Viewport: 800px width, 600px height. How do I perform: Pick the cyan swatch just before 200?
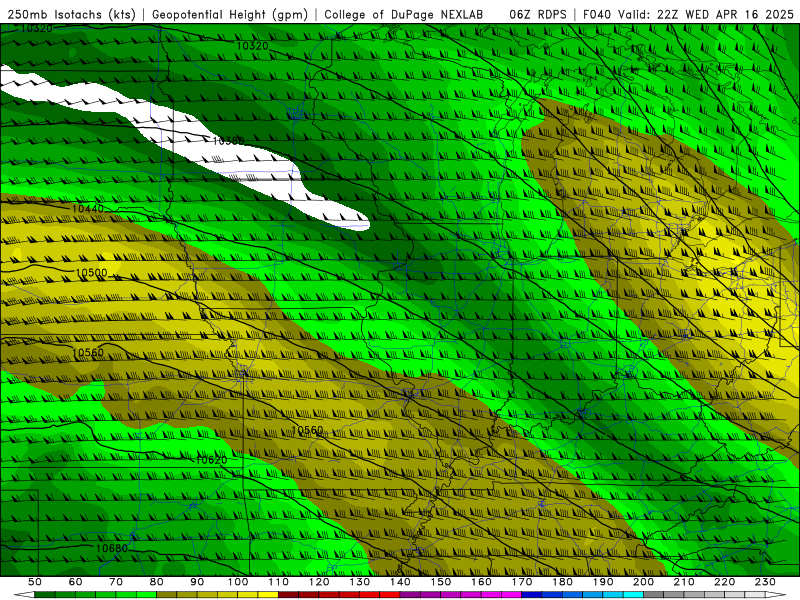click(x=634, y=595)
